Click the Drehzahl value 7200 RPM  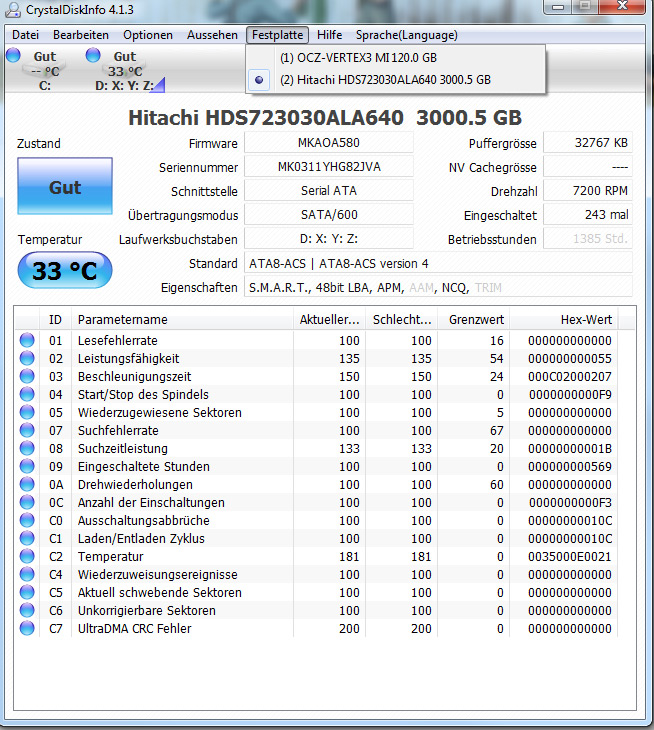click(x=588, y=190)
